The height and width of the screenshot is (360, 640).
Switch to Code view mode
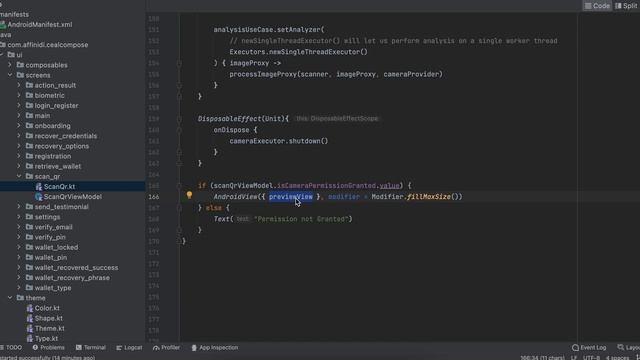597,6
